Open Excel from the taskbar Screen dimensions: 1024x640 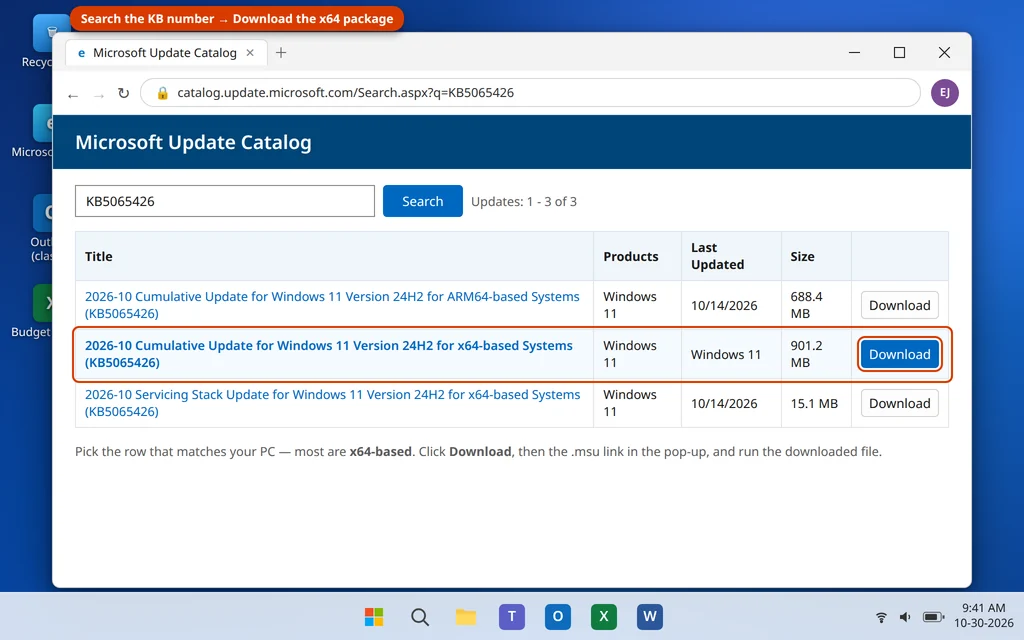[603, 616]
